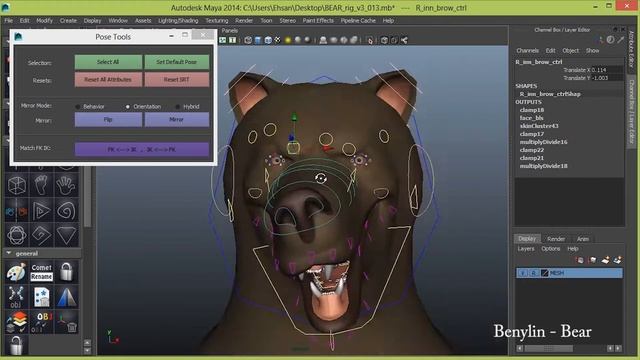Click the inverted gem triangle shelf icon
The width and height of the screenshot is (640, 360).
pyautogui.click(x=66, y=235)
